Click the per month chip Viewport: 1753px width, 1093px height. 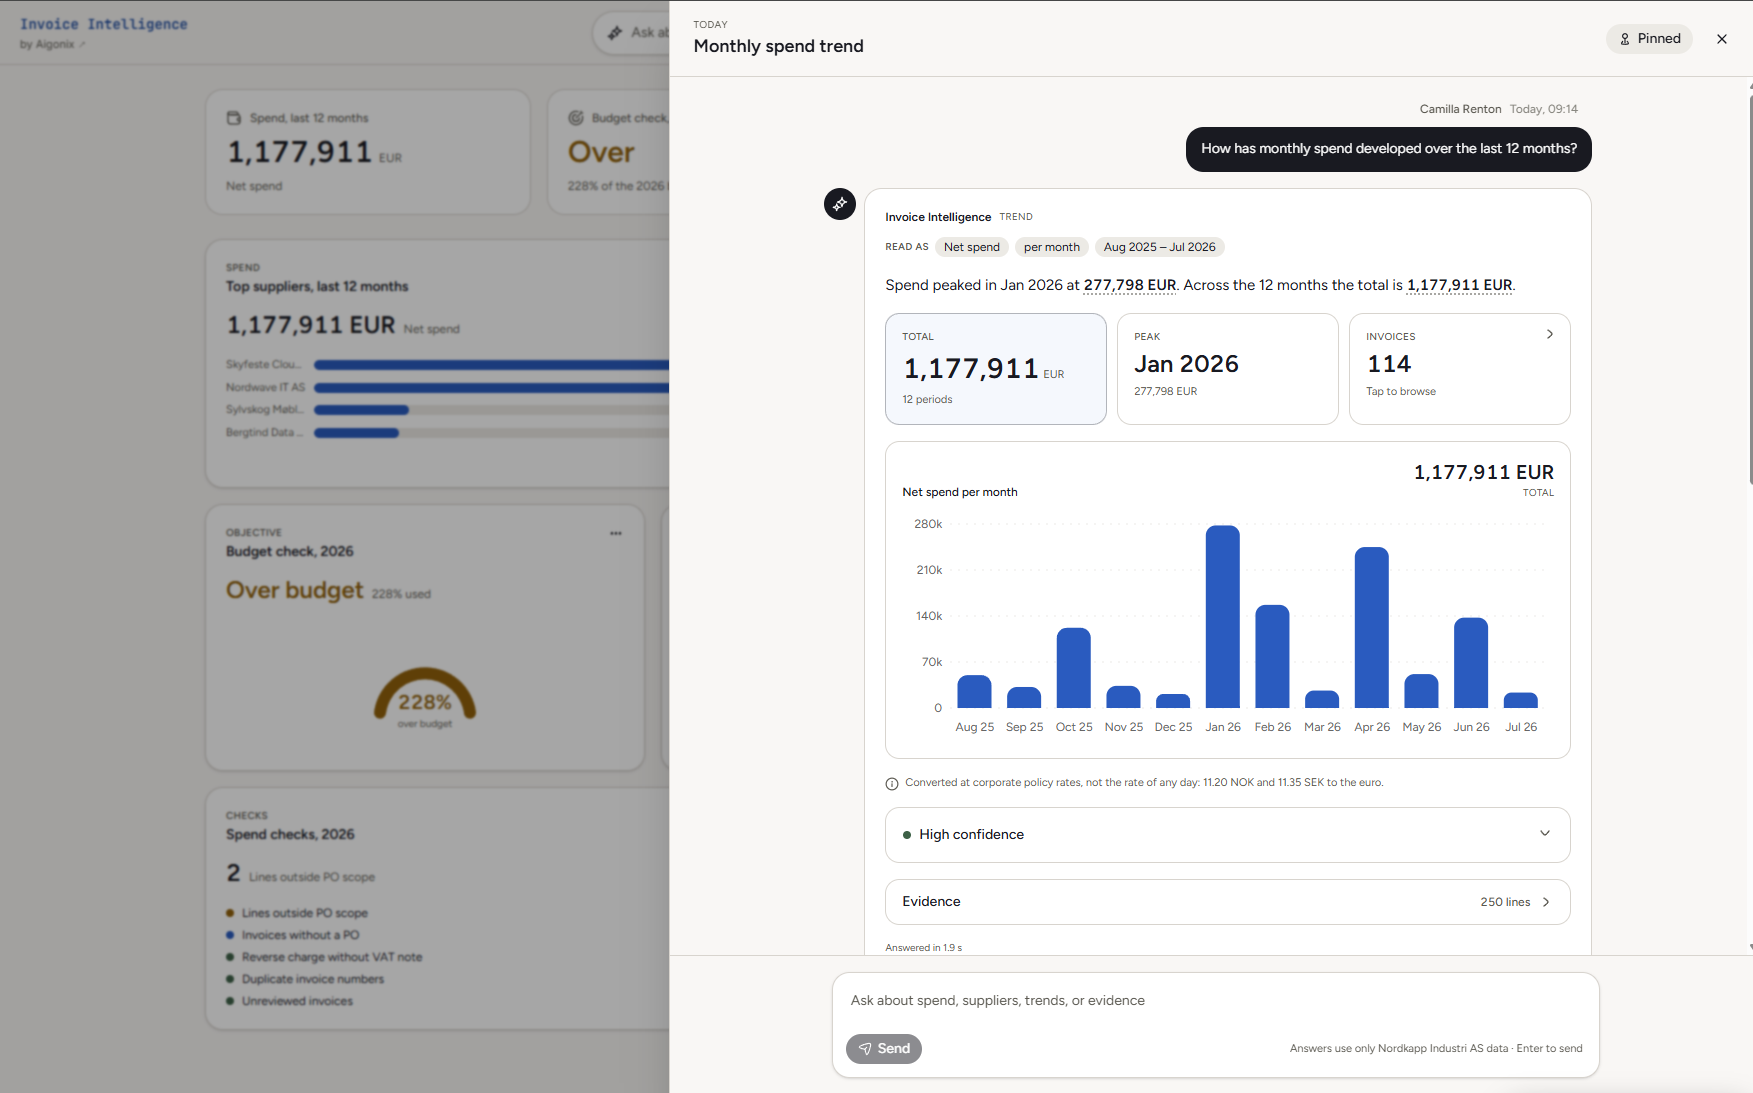coord(1051,247)
